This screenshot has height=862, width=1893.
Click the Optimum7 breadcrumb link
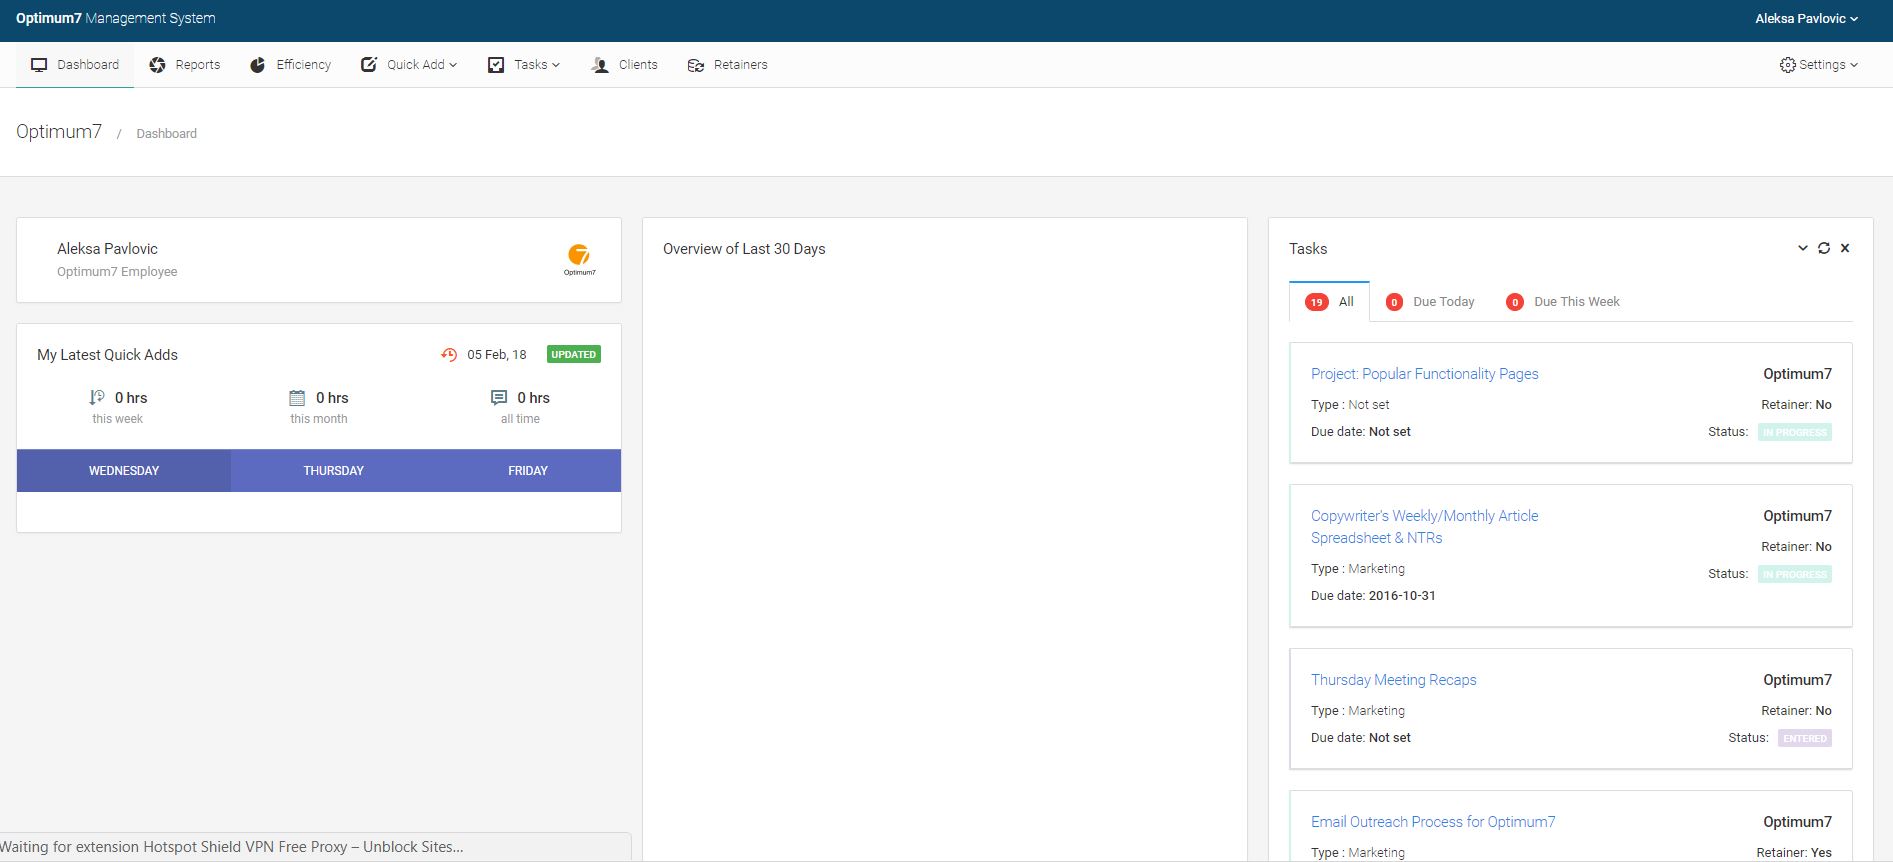59,131
